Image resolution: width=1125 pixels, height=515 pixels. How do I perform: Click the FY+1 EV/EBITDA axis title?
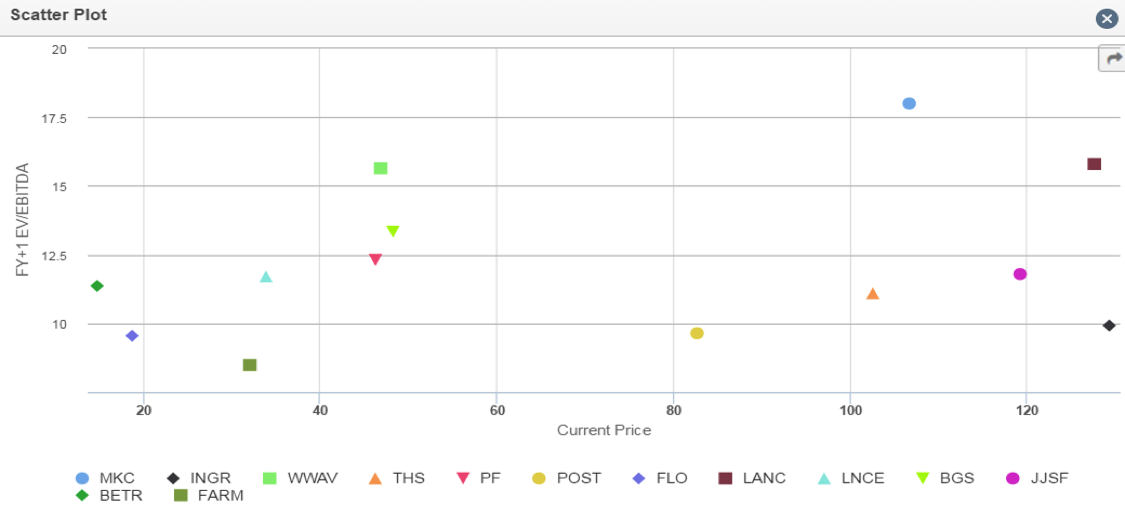pyautogui.click(x=22, y=220)
